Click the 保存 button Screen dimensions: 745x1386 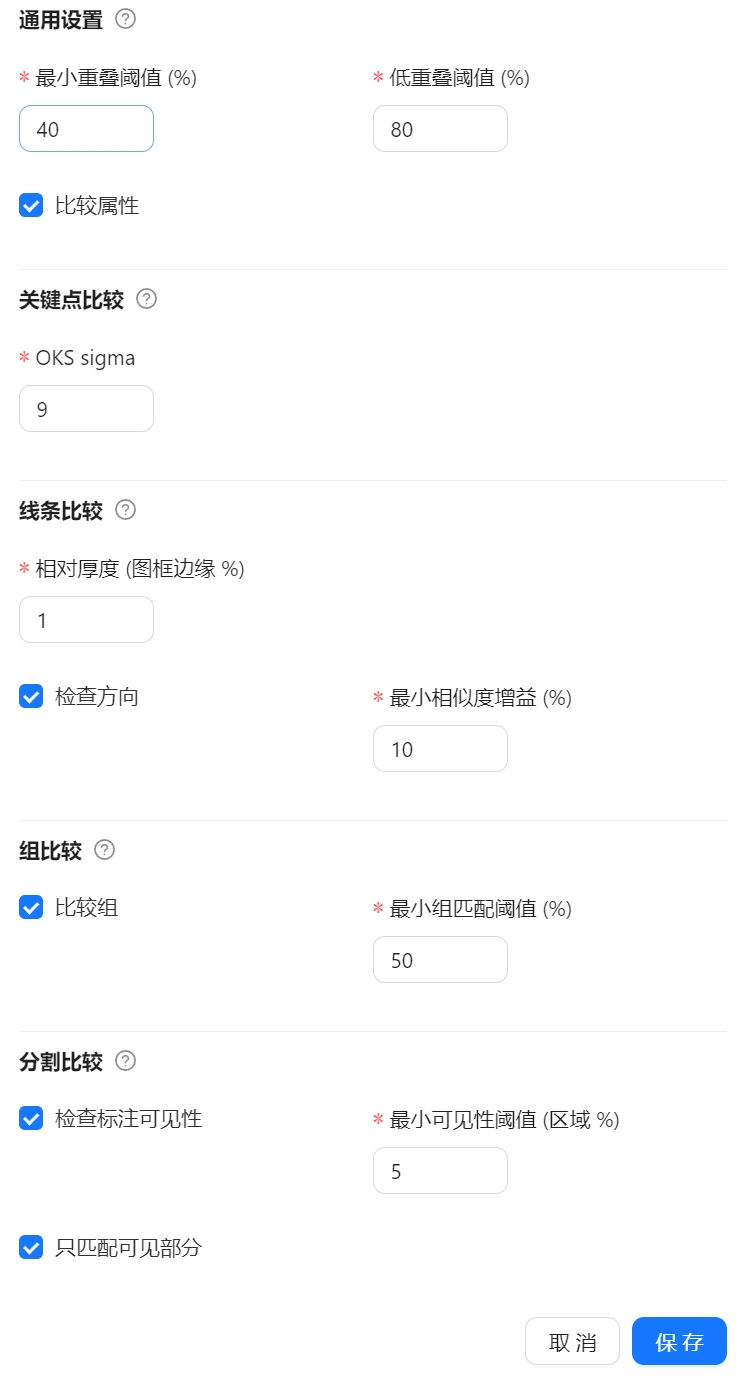click(679, 1341)
